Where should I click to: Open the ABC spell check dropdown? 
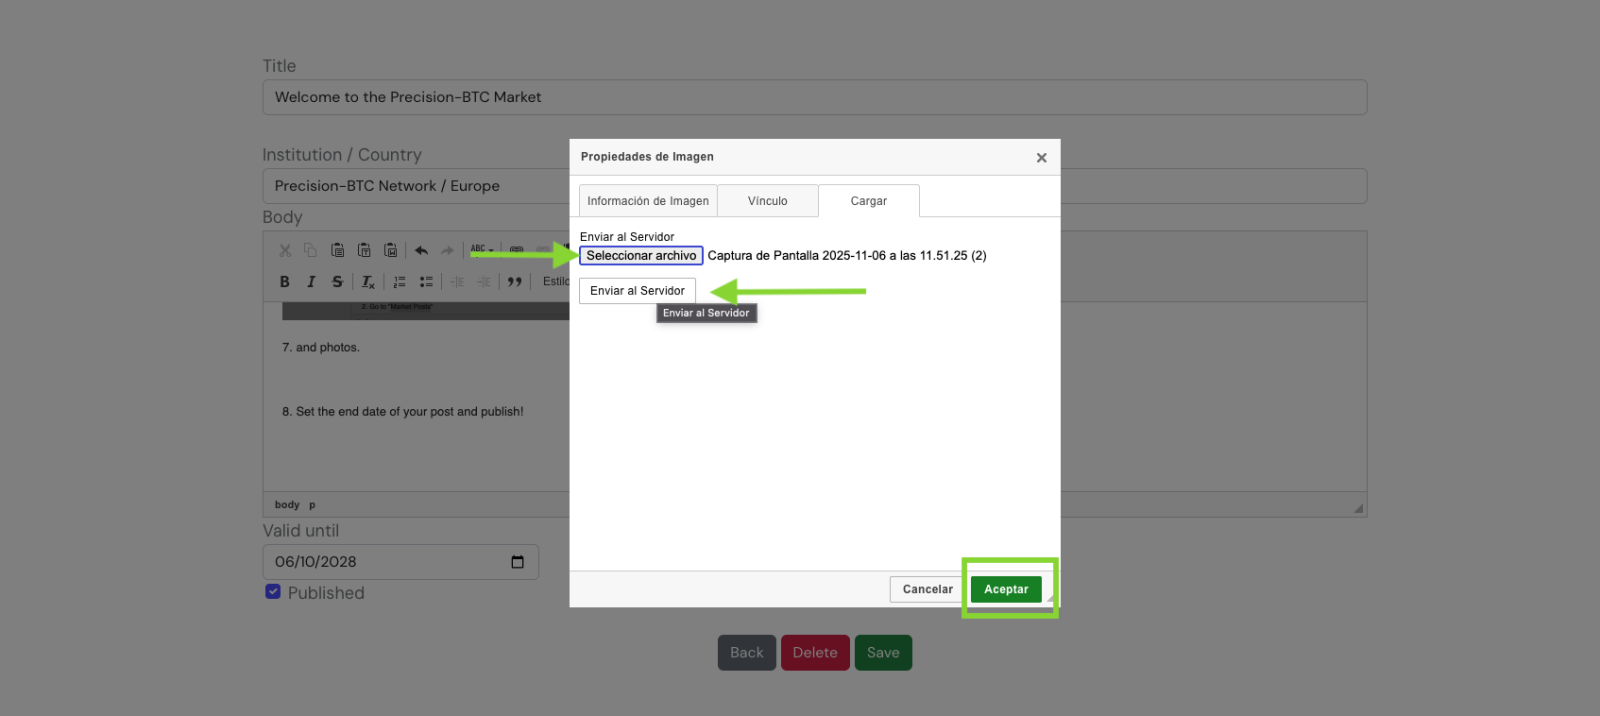coord(482,250)
